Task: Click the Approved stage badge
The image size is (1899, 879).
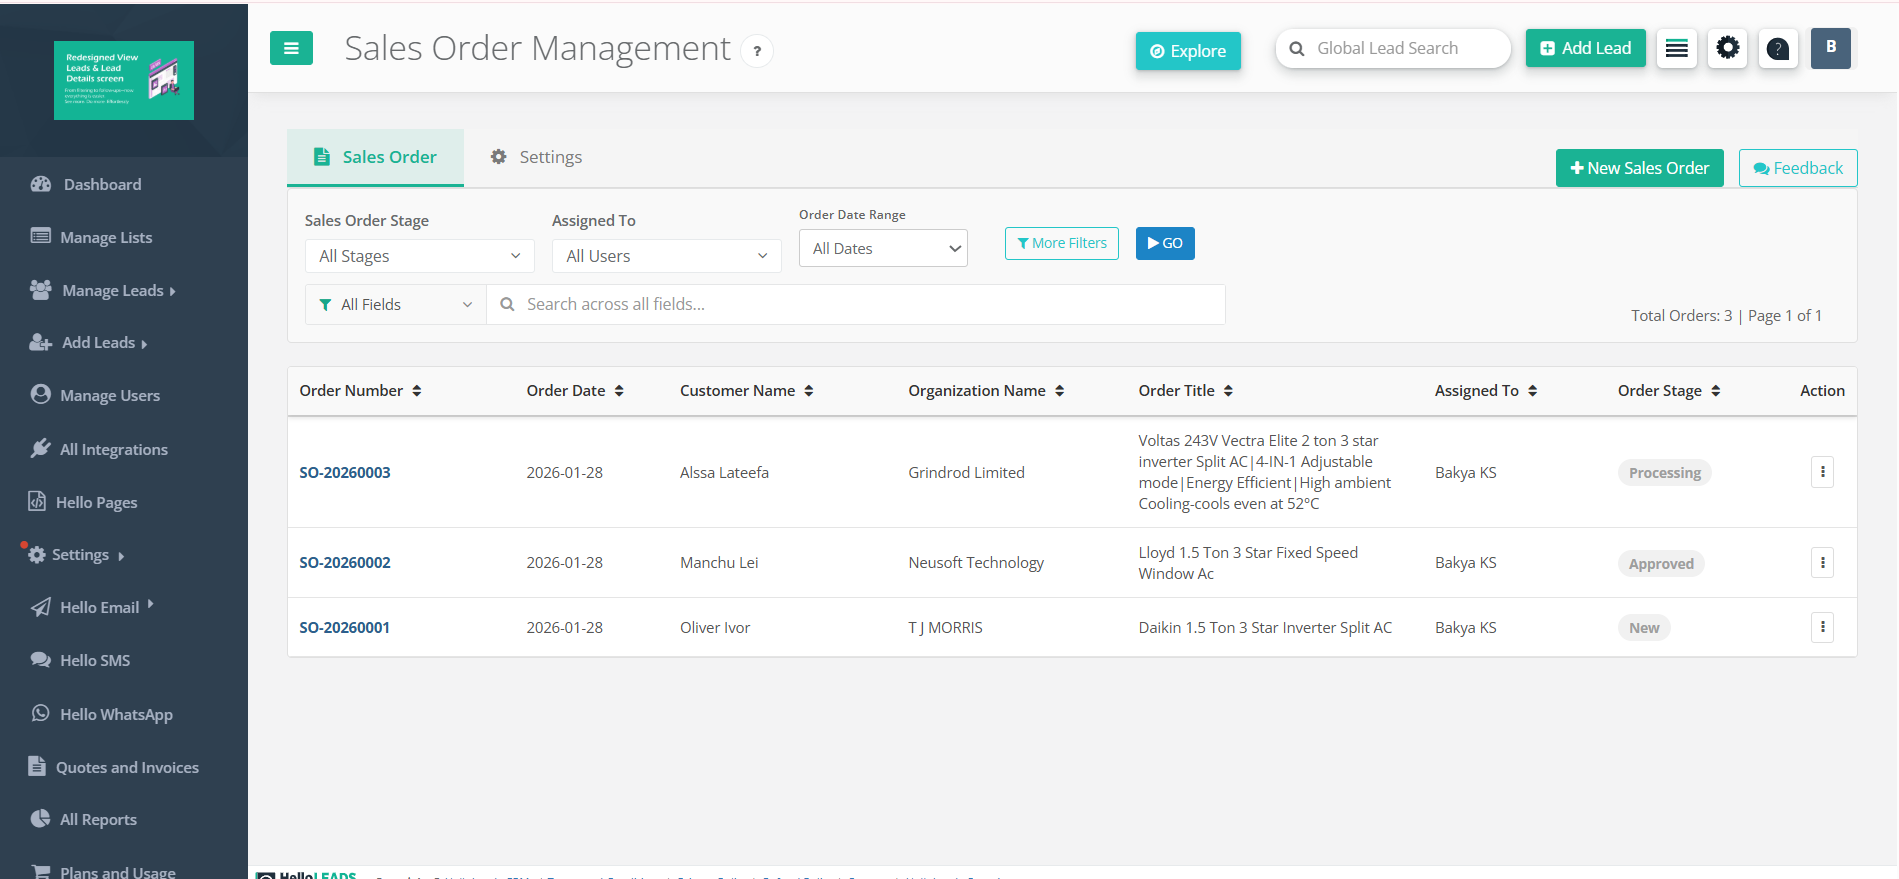Action: (1661, 564)
